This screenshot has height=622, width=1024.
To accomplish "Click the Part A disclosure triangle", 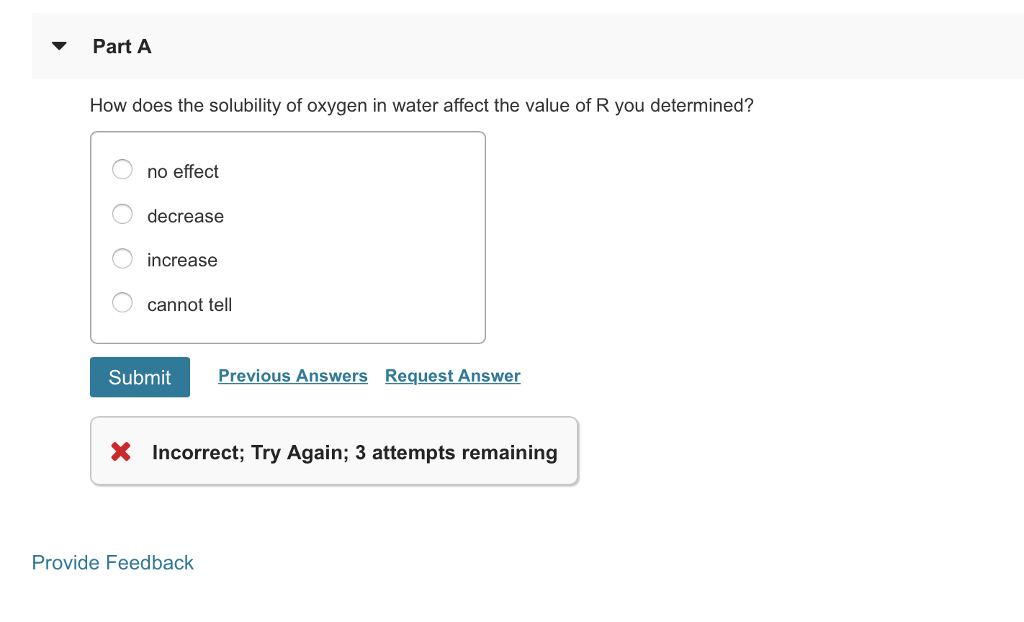I will [58, 45].
